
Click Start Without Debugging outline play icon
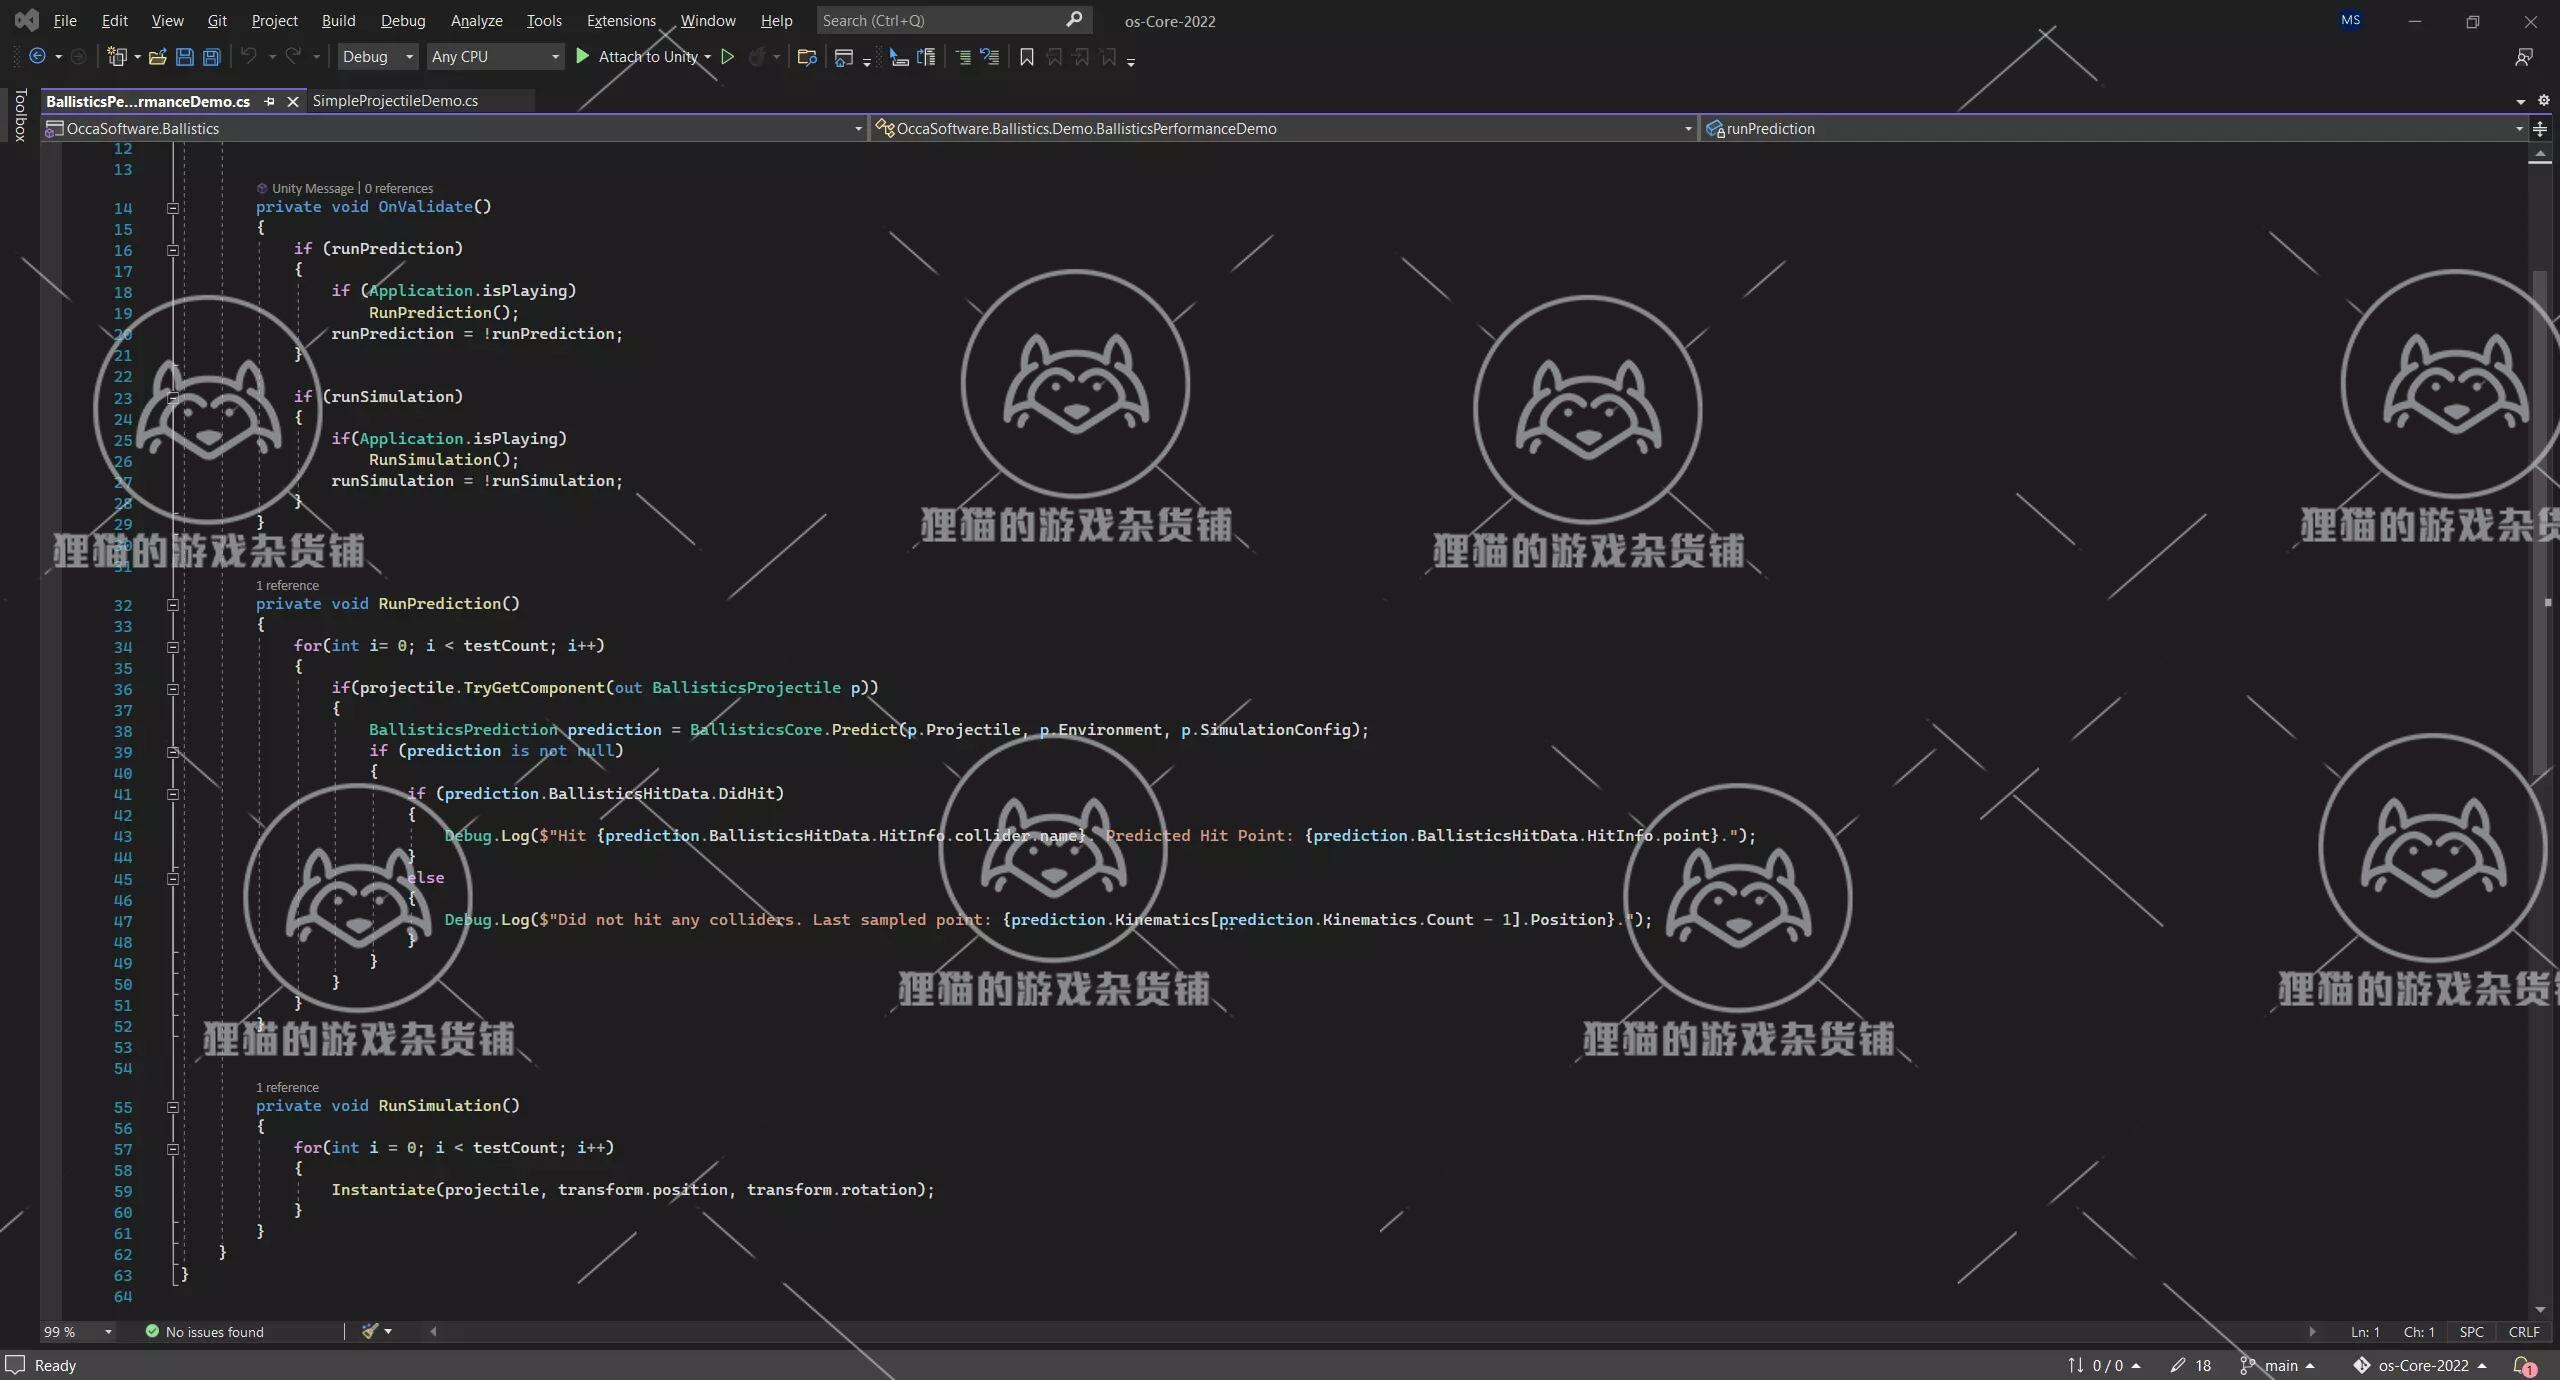728,57
